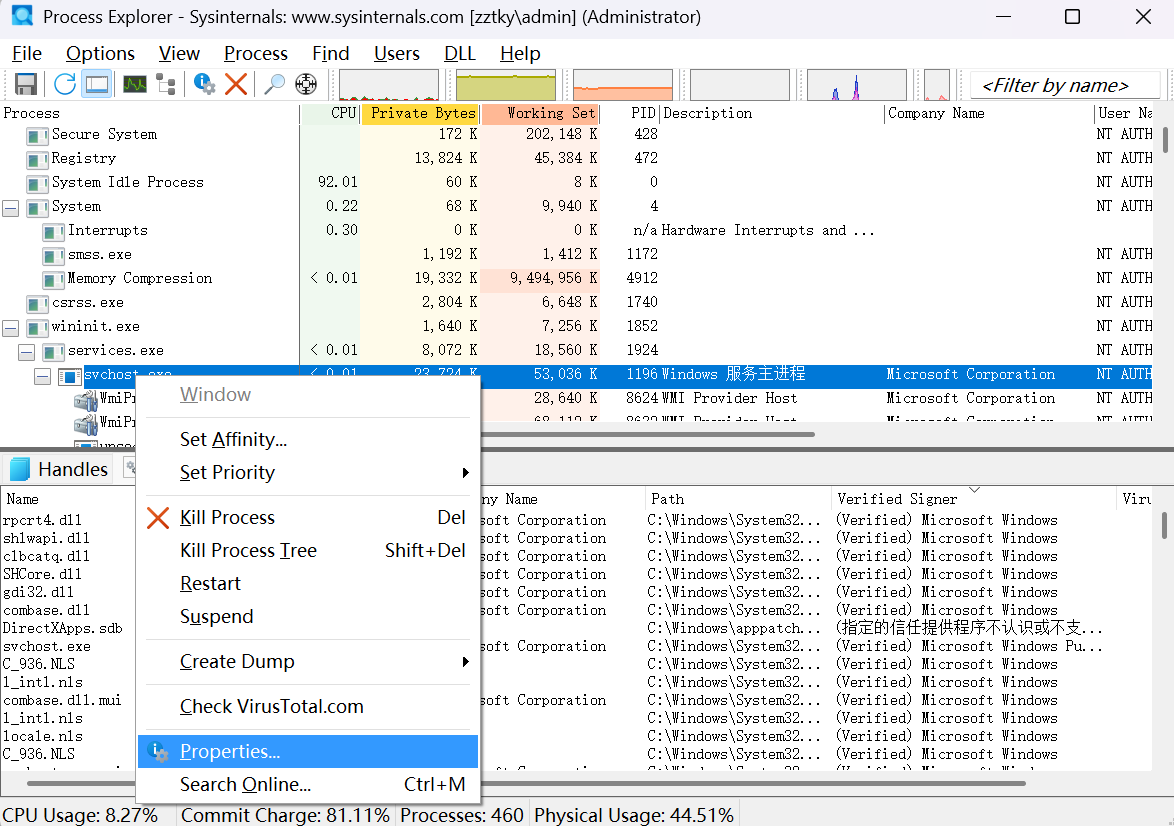Viewport: 1174px width, 826px height.
Task: Open the View menu
Action: click(179, 53)
